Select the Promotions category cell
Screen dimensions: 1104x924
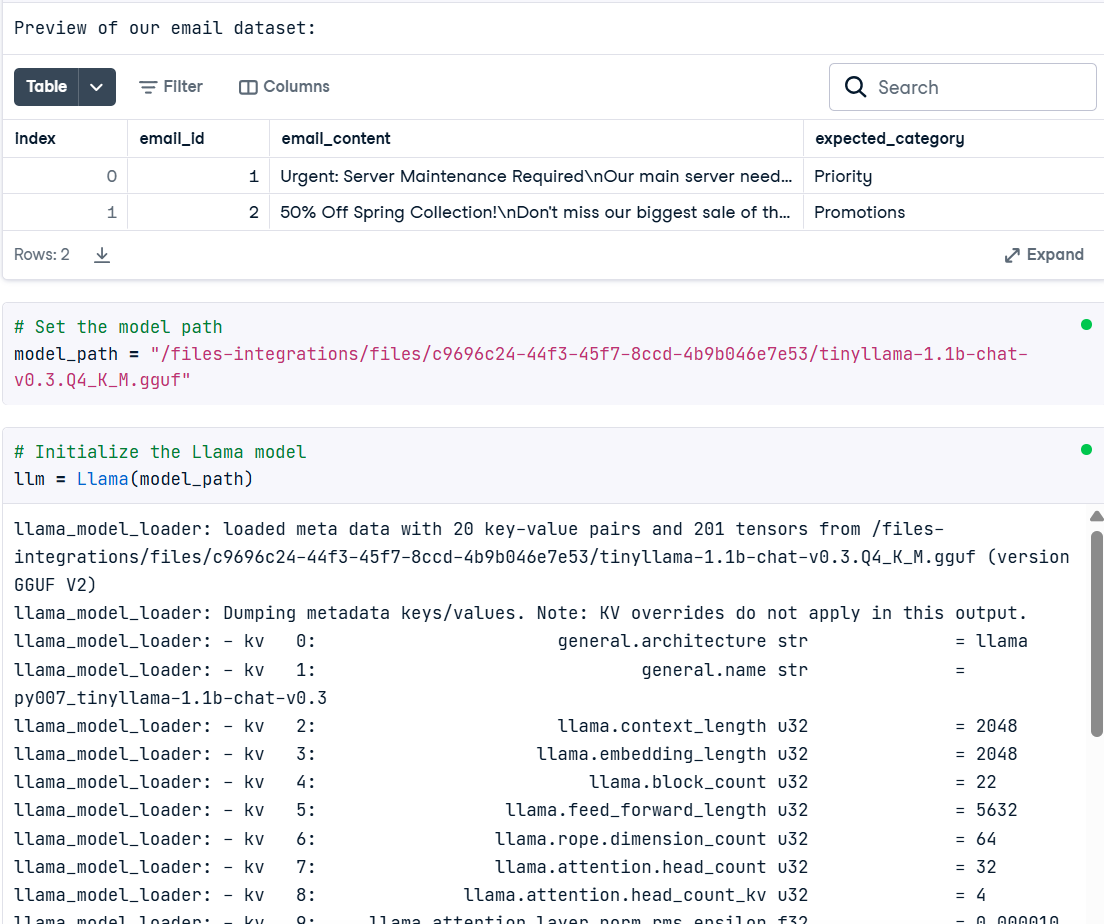click(x=859, y=213)
